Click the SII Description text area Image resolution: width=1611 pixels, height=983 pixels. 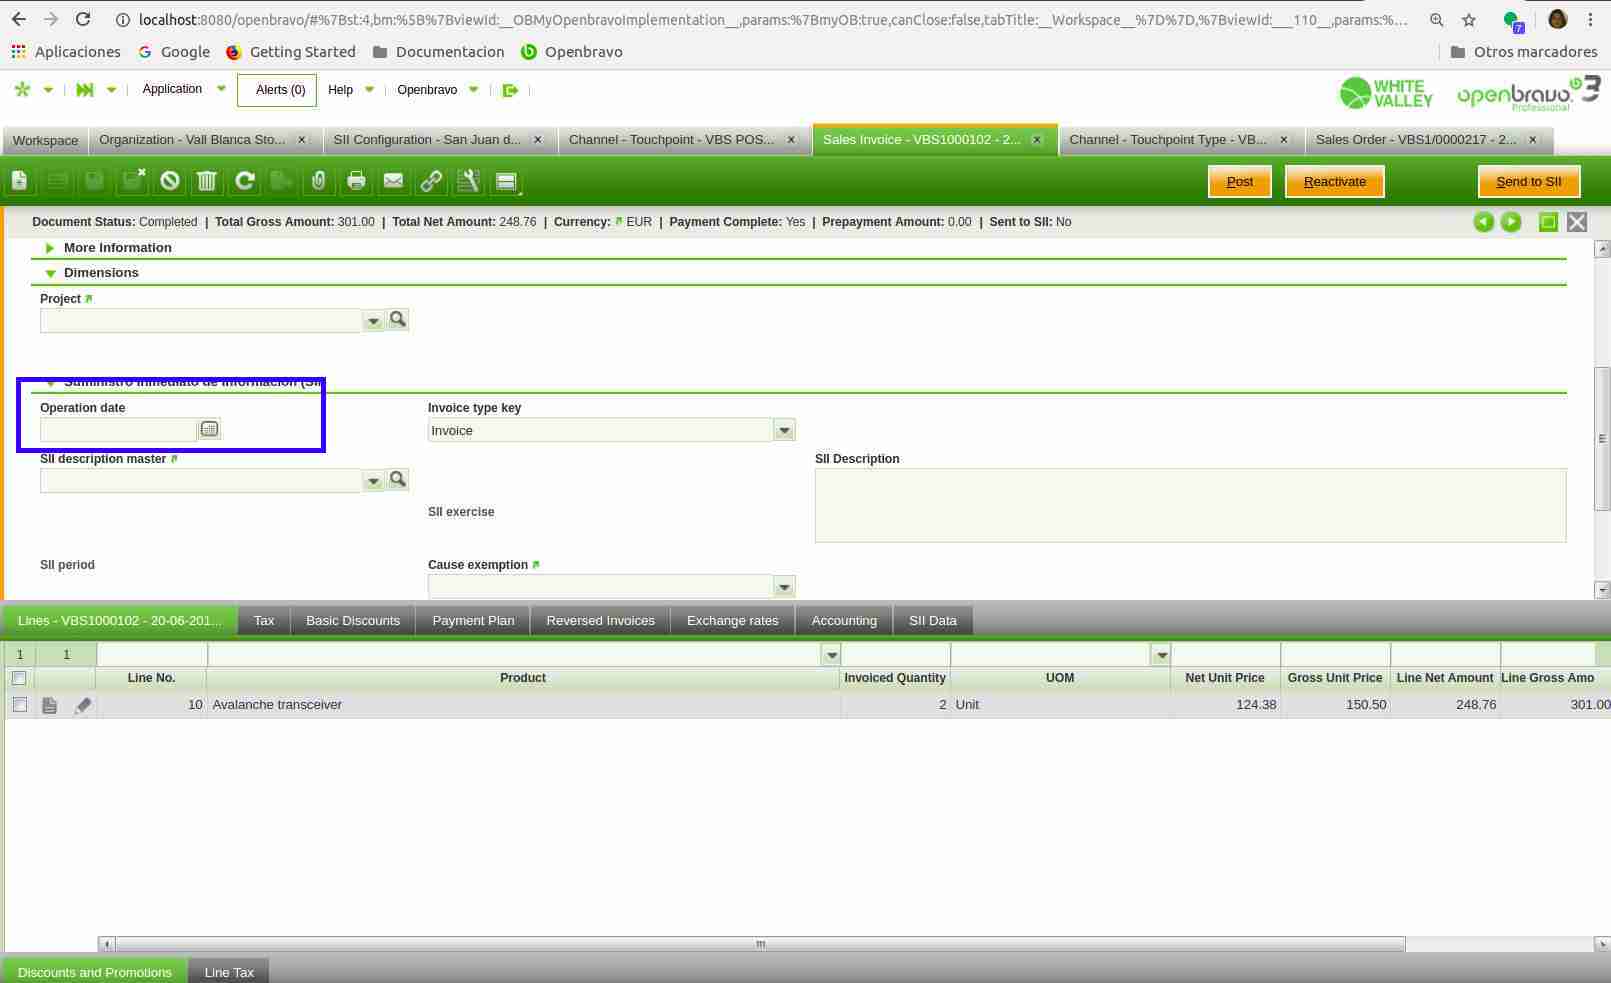click(1190, 505)
